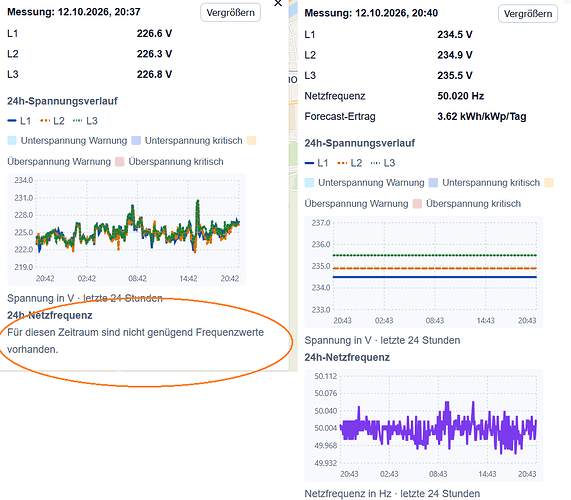
Task: Click caption Spannung in V in 20:37 panel
Action: pos(85,299)
